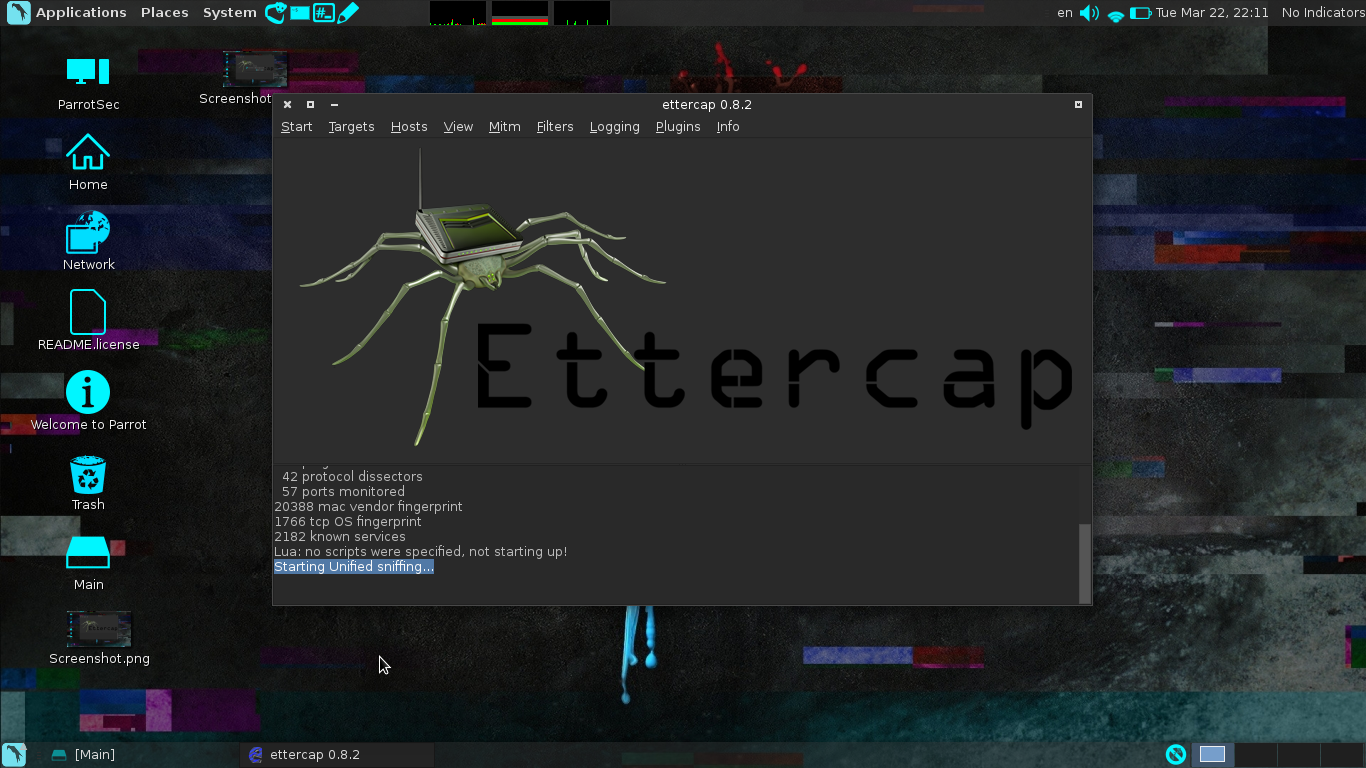Click the battery status icon
The height and width of the screenshot is (768, 1366).
[x=1141, y=13]
